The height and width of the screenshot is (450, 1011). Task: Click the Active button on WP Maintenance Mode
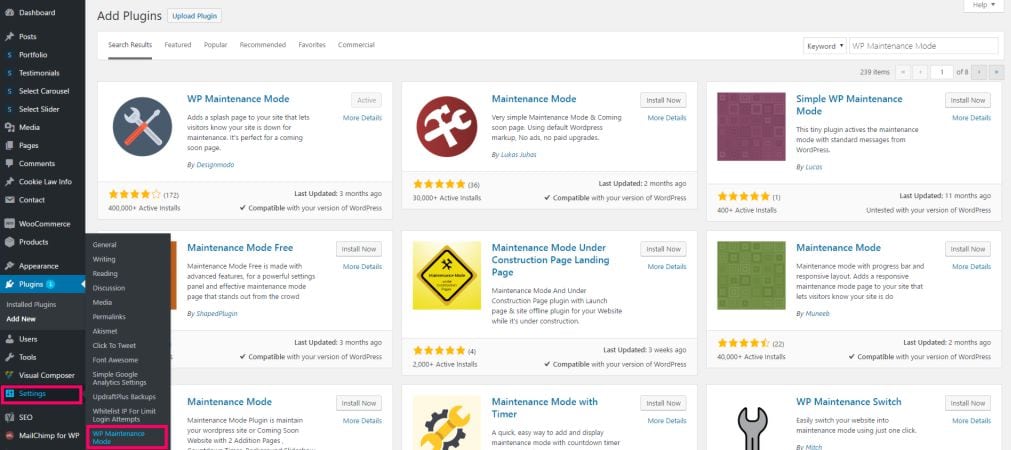click(366, 101)
